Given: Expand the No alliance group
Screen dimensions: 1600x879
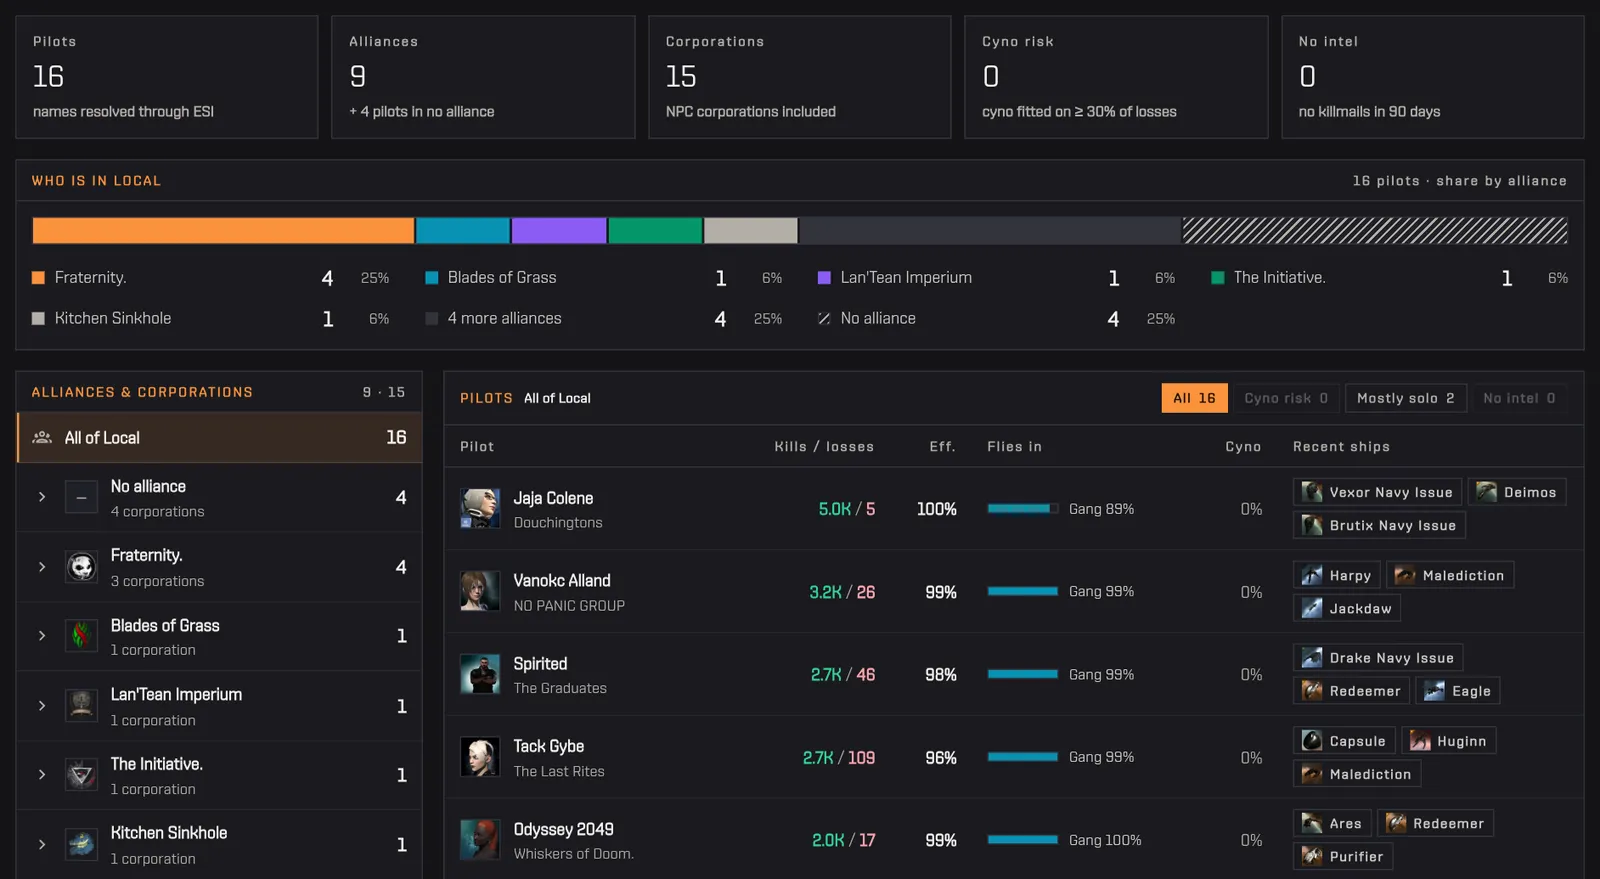Looking at the screenshot, I should 42,497.
